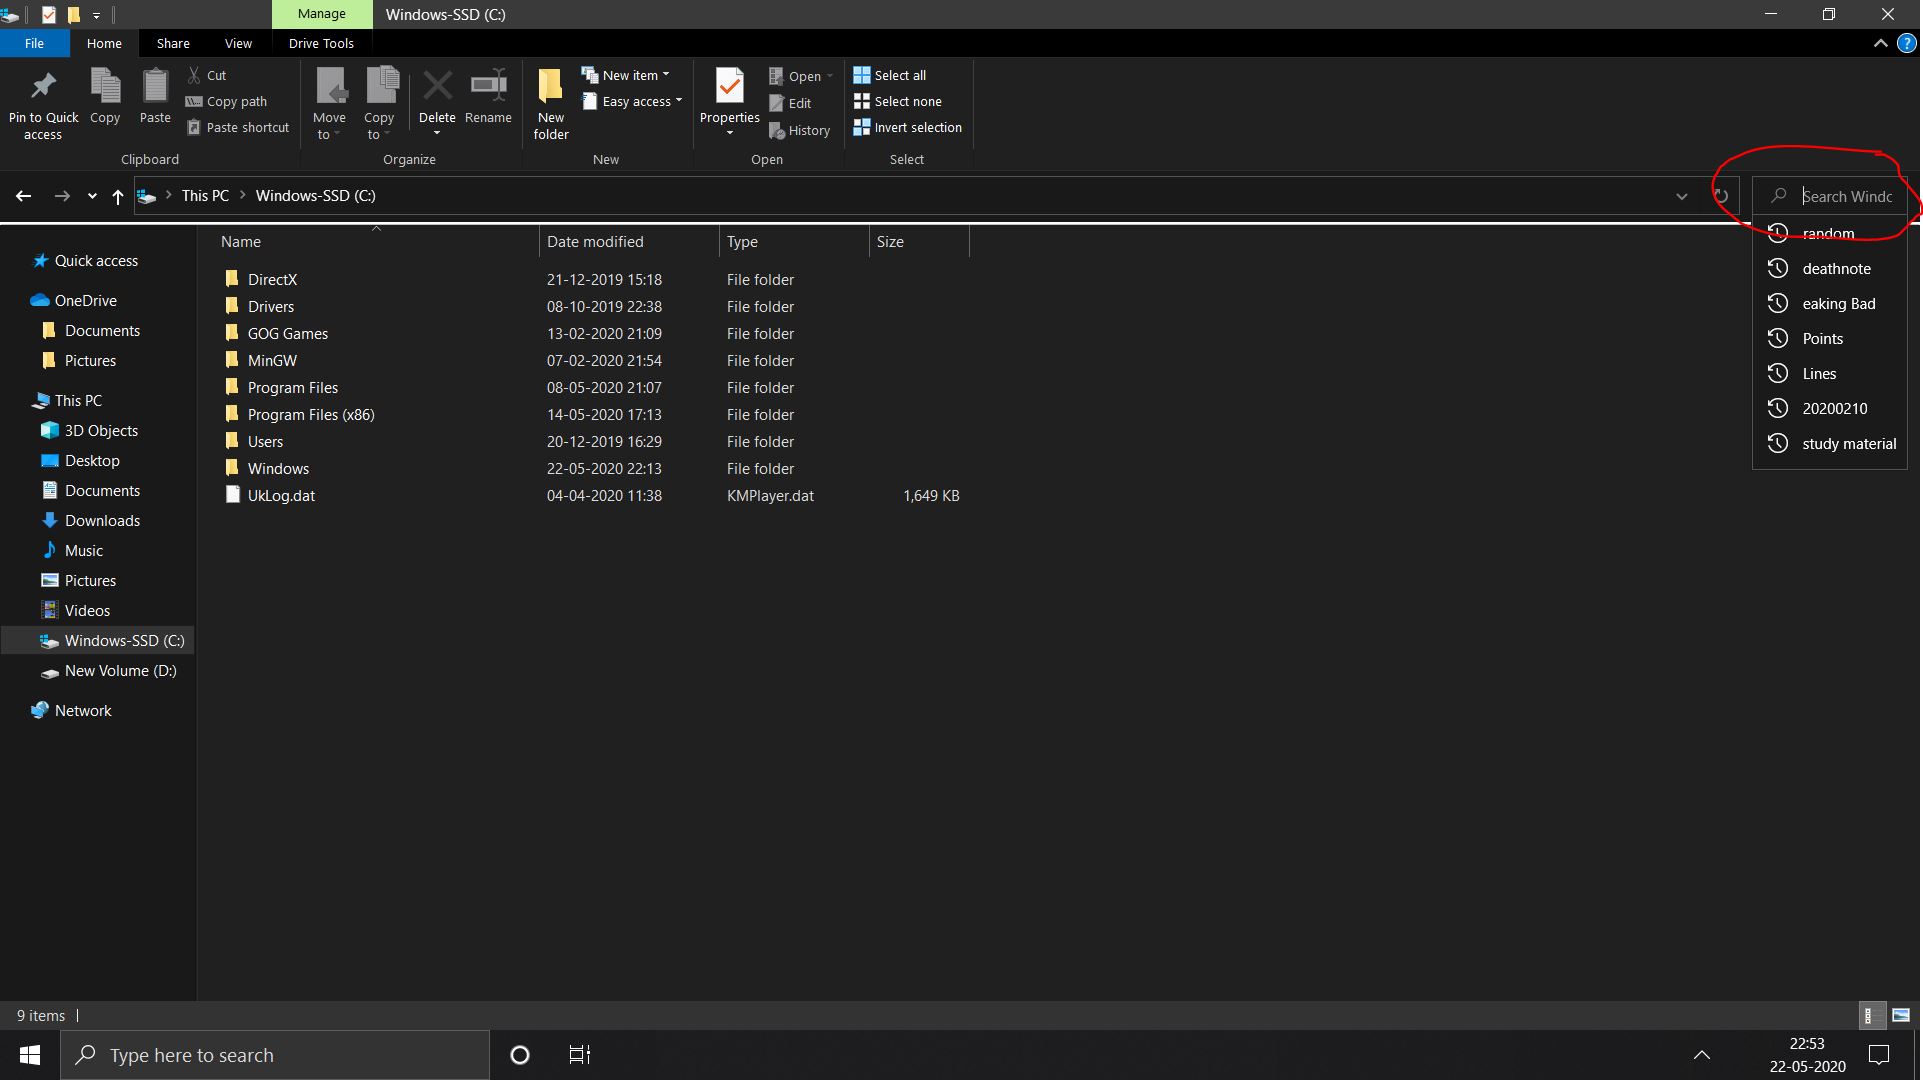Open the Help question mark icon
1923x1080 pixels.
(x=1907, y=44)
